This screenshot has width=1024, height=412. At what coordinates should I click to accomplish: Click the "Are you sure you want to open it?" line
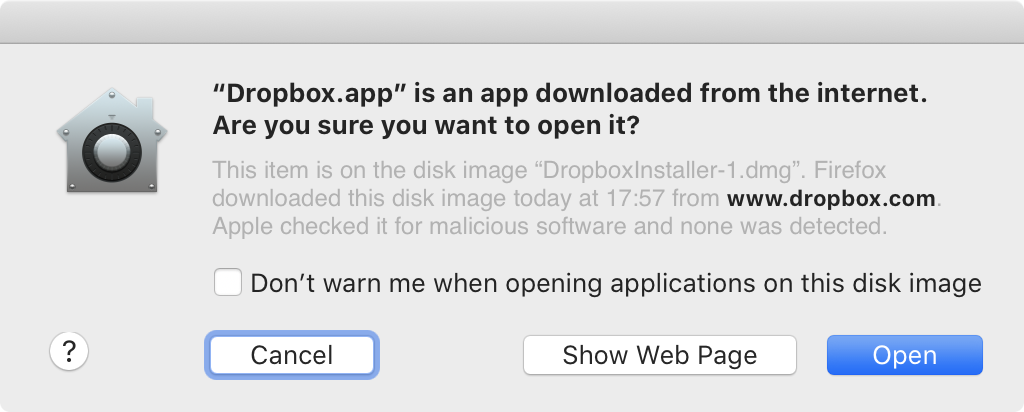coord(426,127)
